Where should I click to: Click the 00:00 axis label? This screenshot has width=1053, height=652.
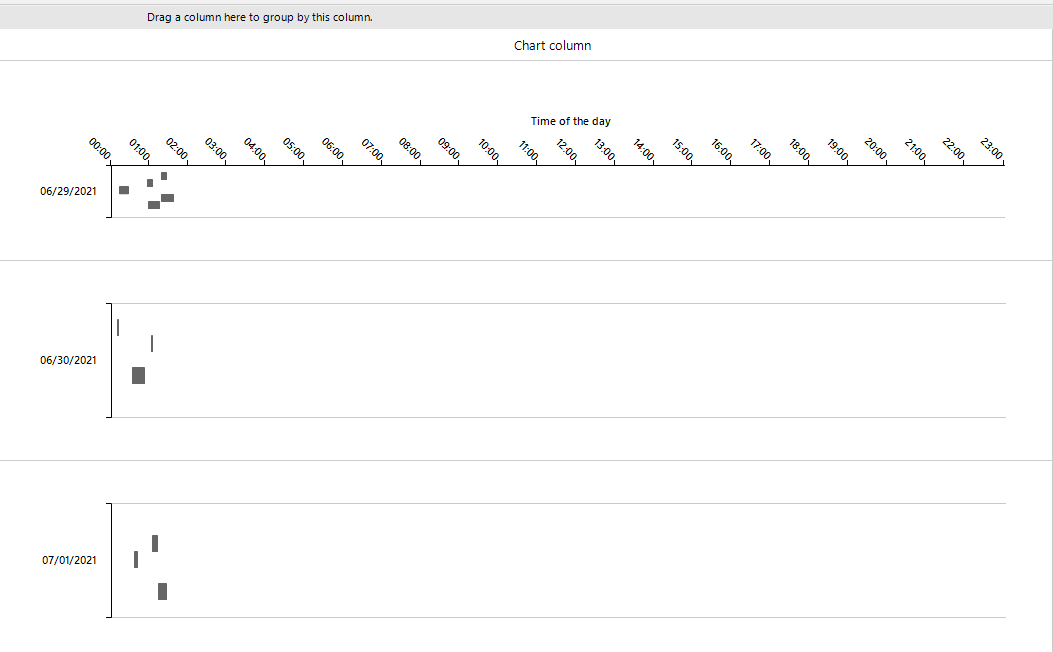pos(99,150)
